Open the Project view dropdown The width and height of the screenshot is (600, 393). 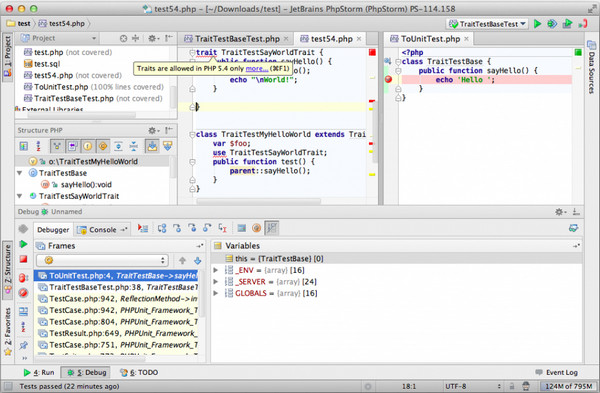tap(59, 38)
